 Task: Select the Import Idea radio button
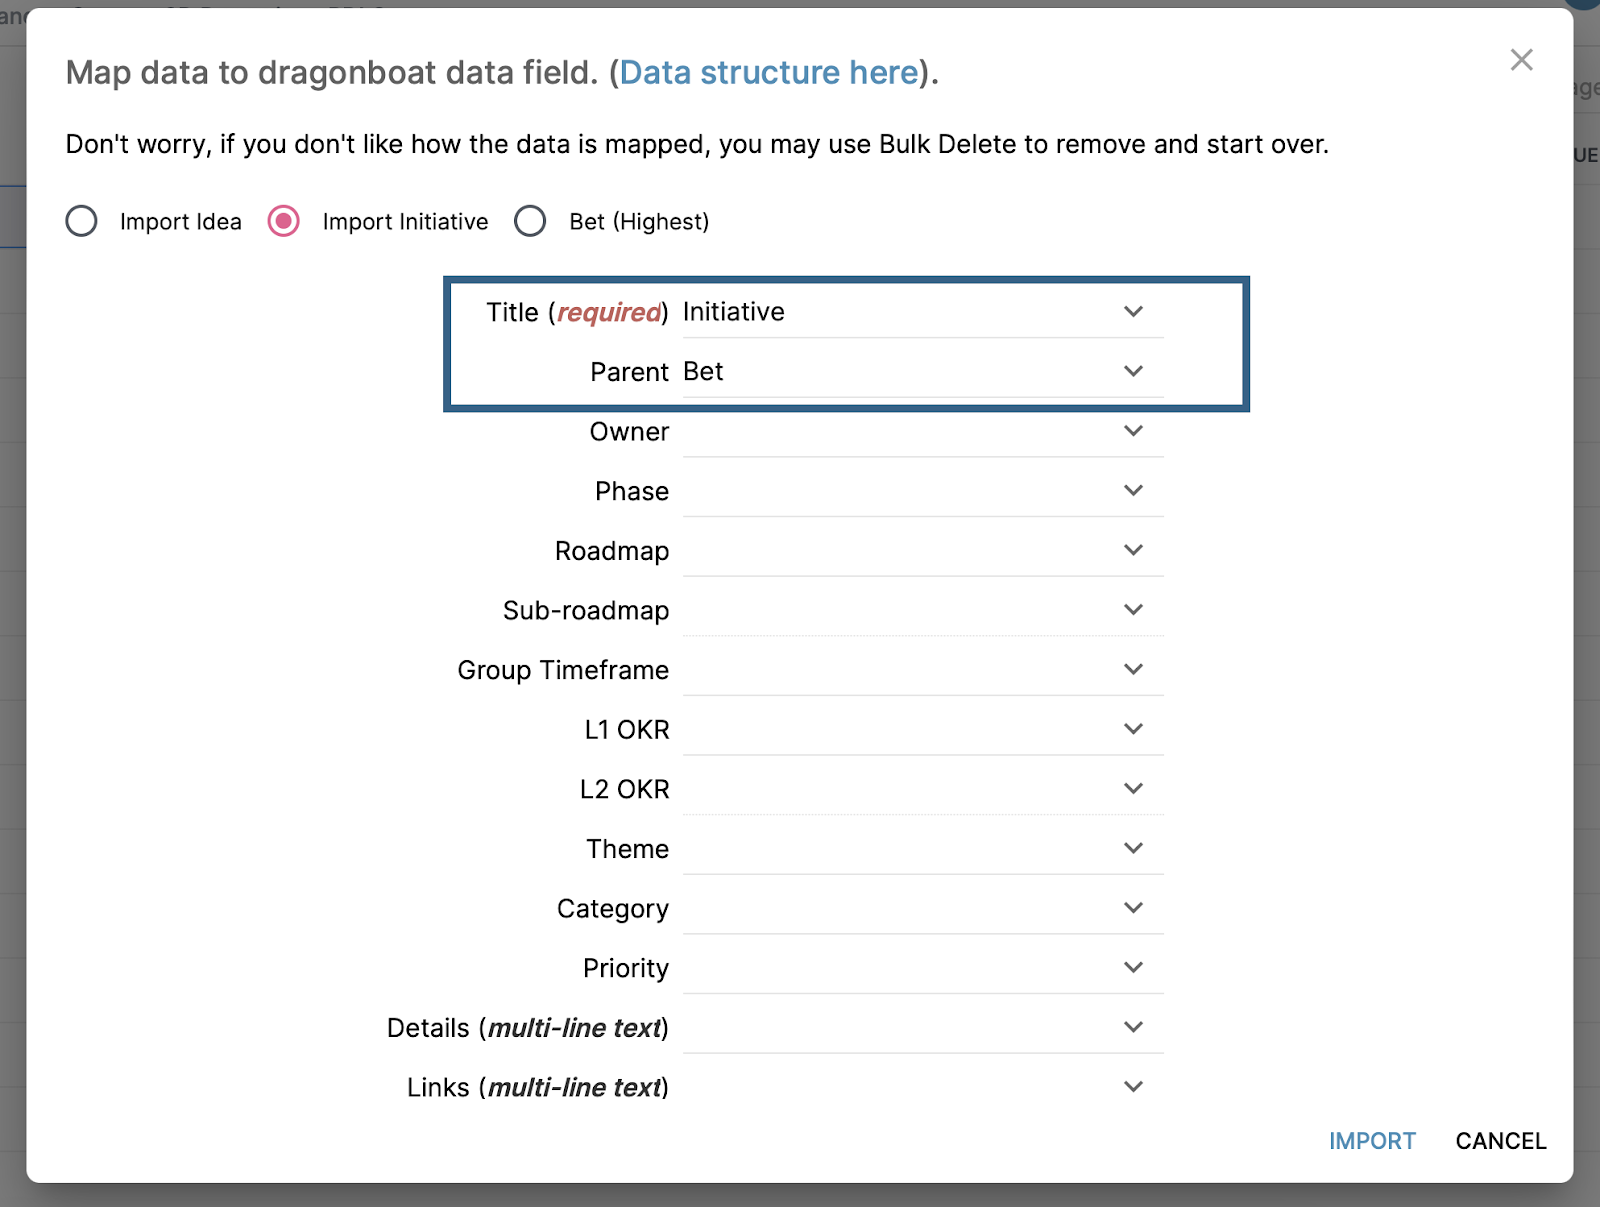pos(82,221)
